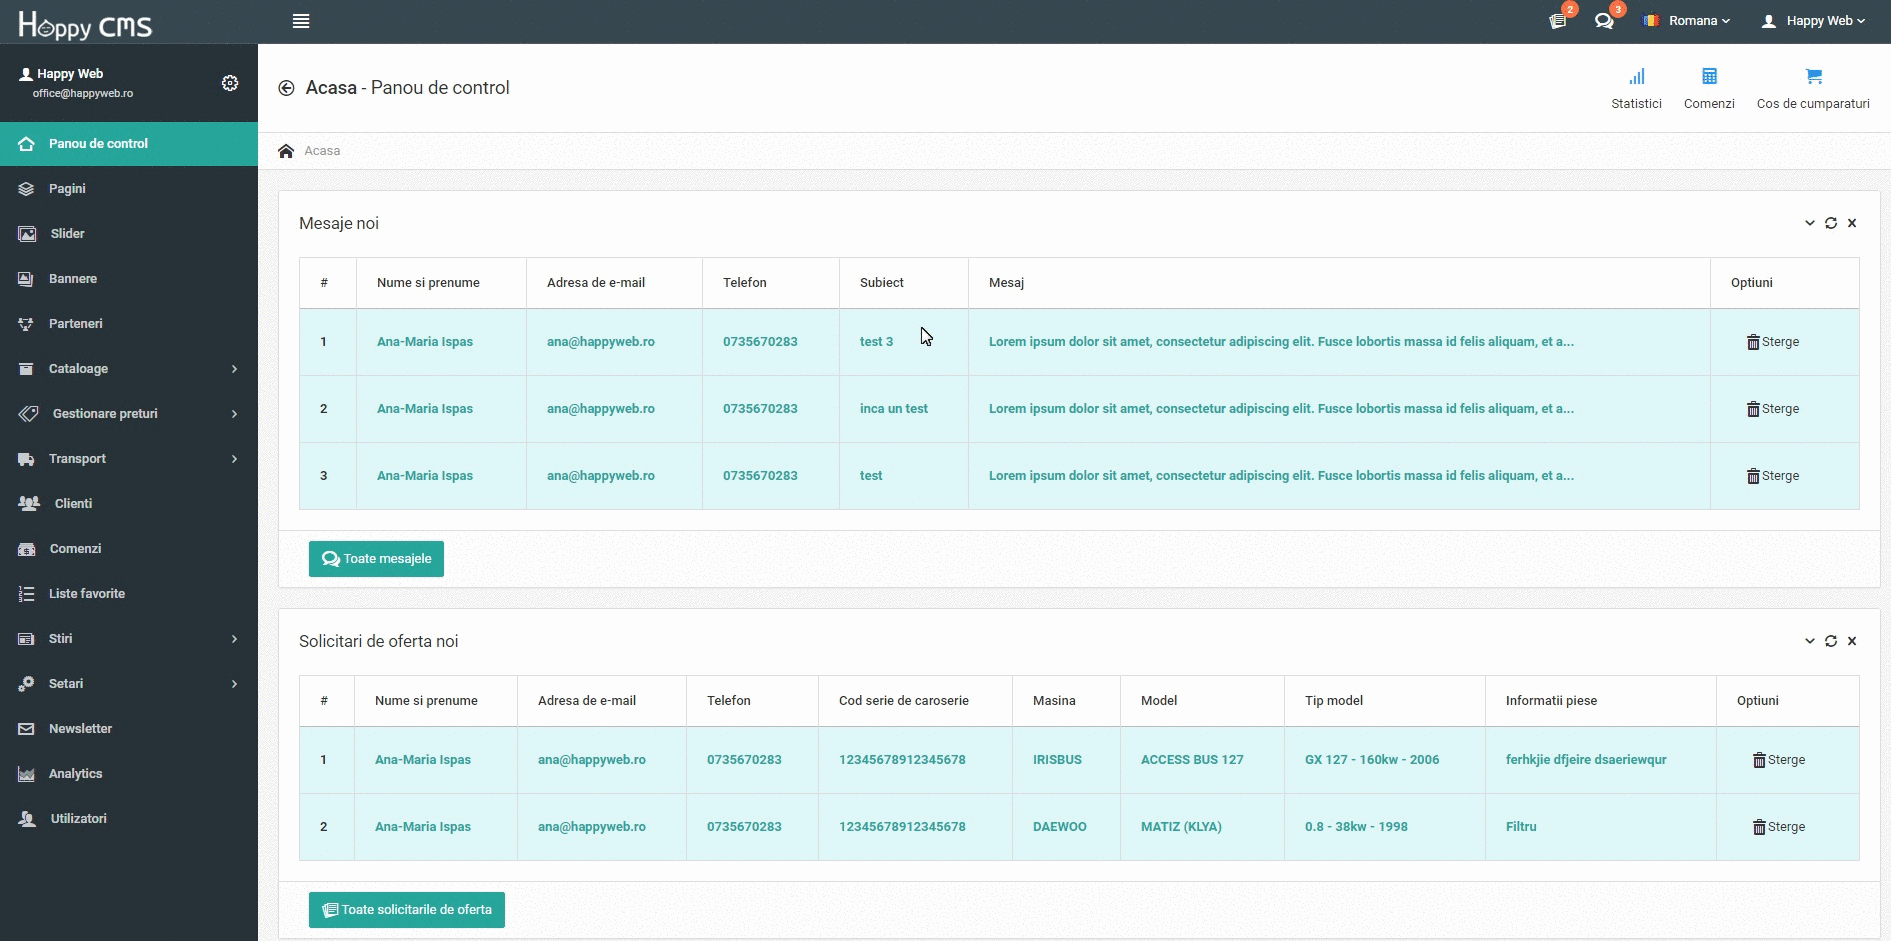Image resolution: width=1891 pixels, height=941 pixels.
Task: Open messages notifications icon with badge 3
Action: pyautogui.click(x=1604, y=21)
